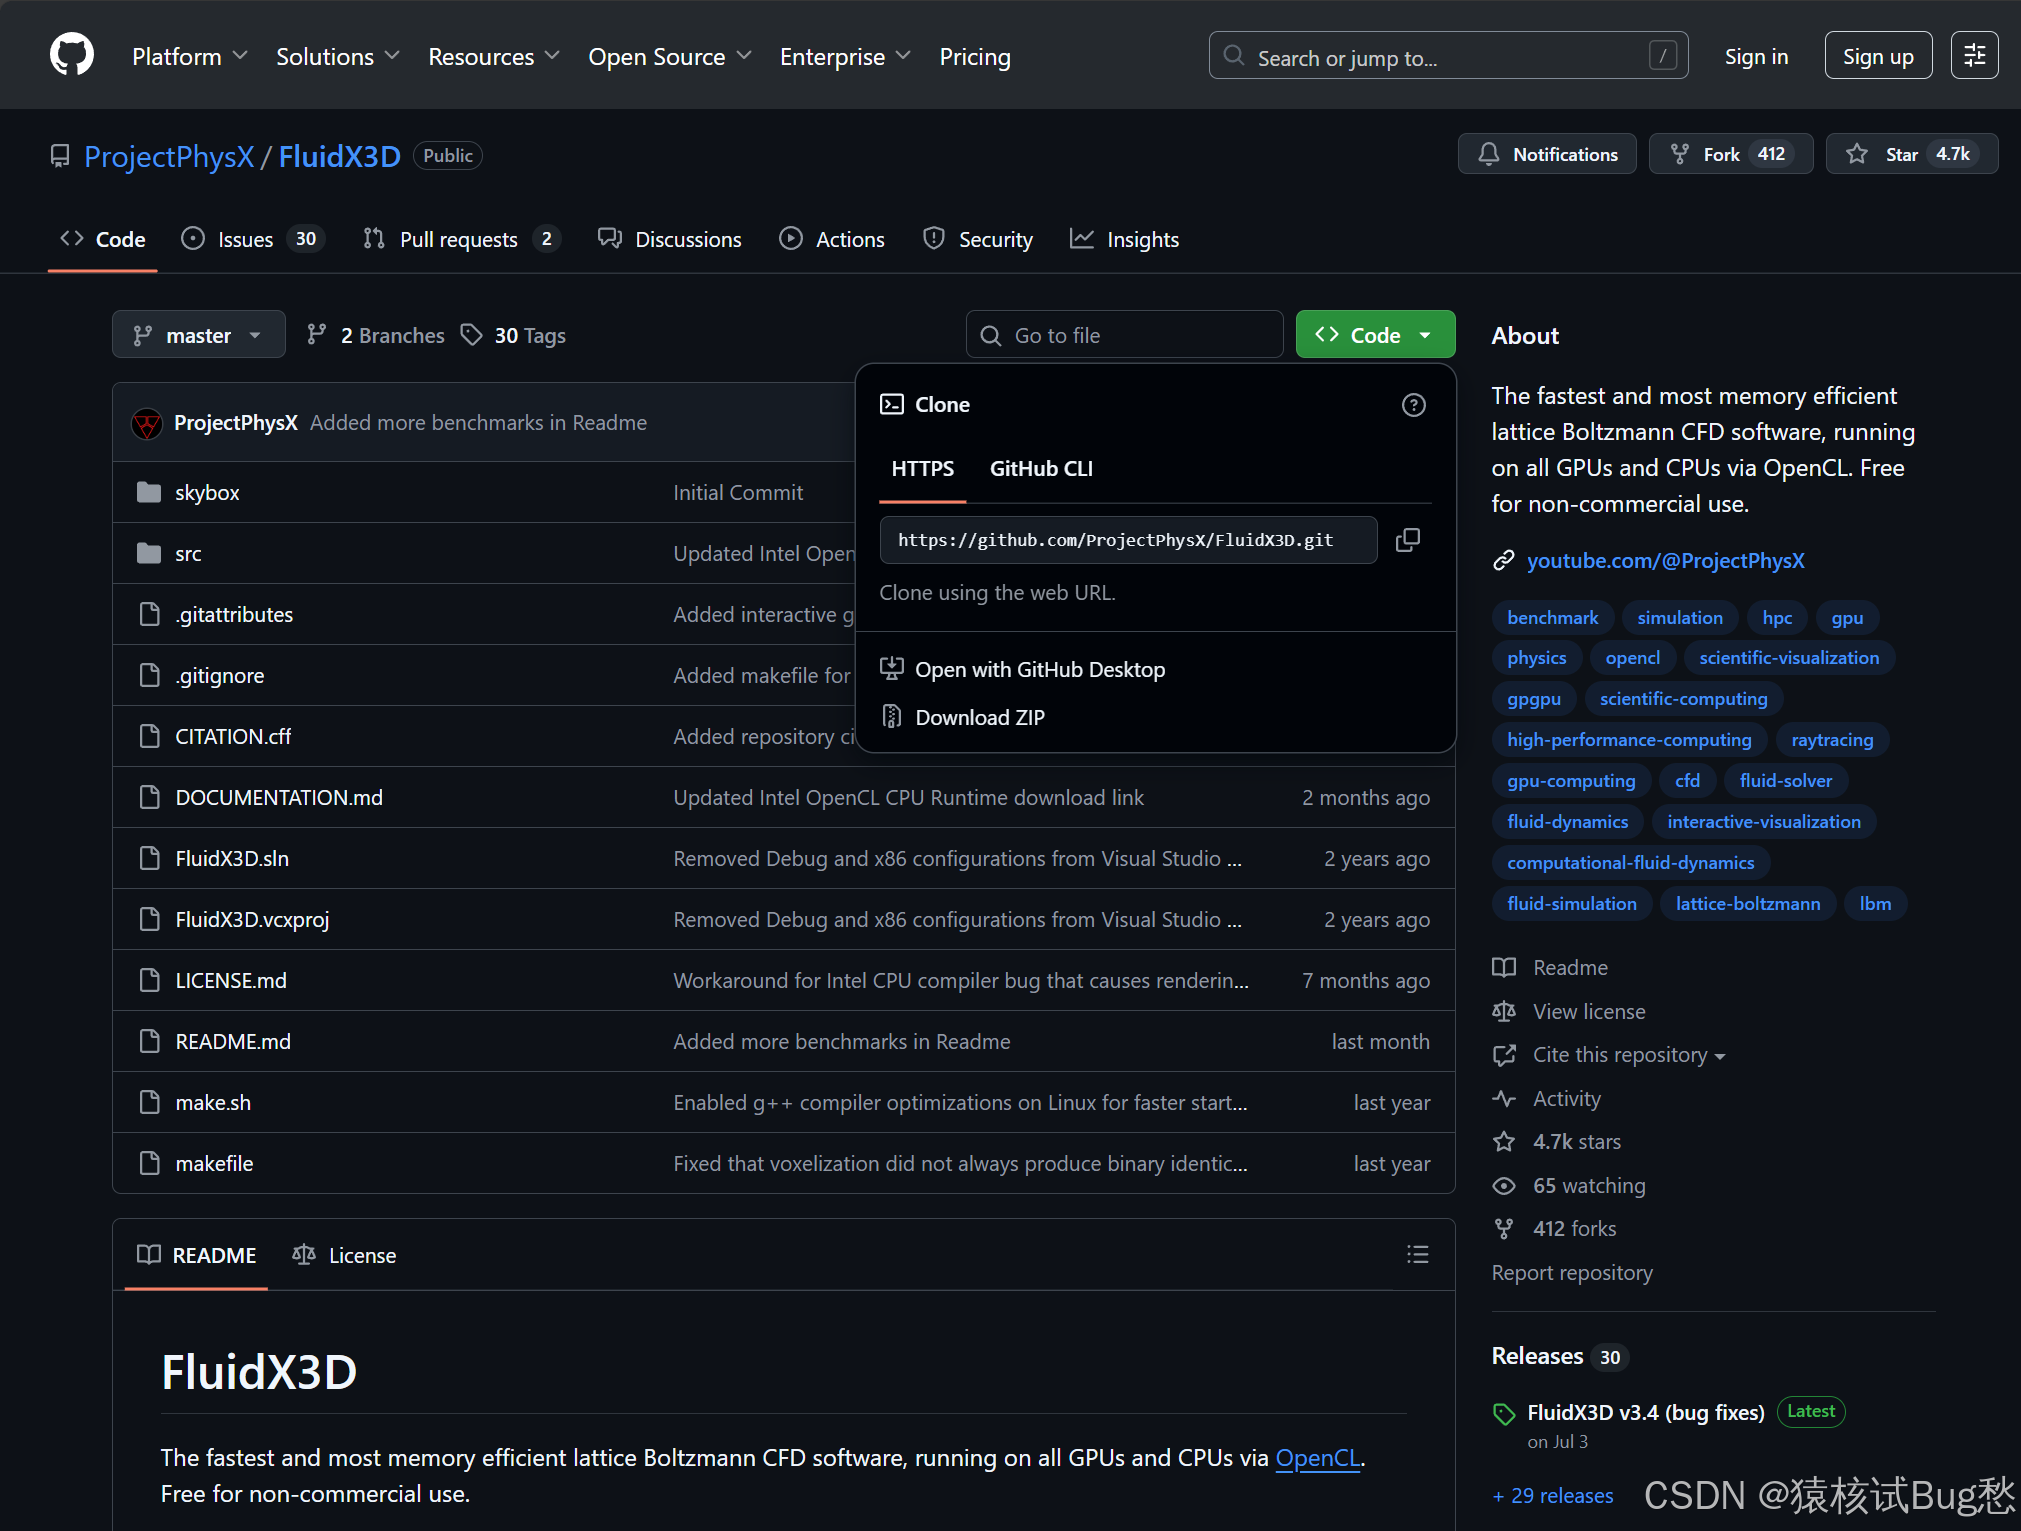Open the youtube.com/@ProjectPhysX link
The image size is (2021, 1531).
click(x=1665, y=560)
